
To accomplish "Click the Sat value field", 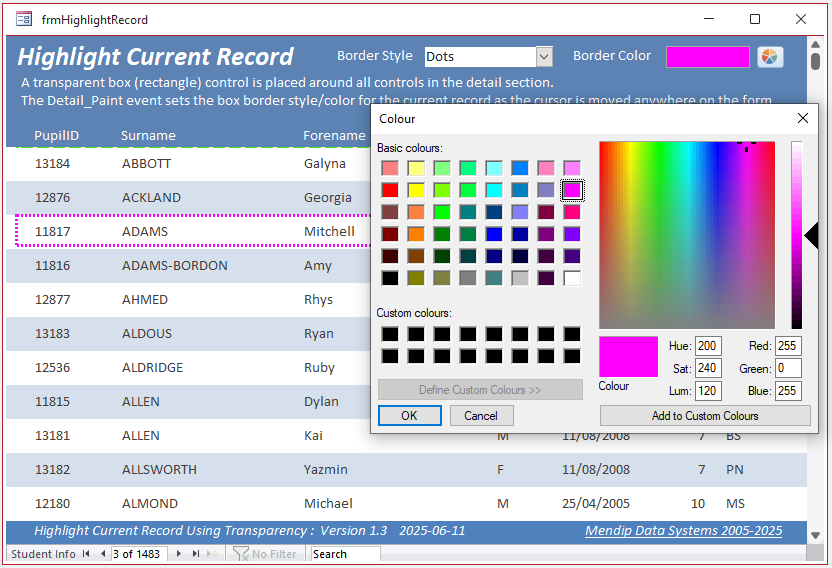I will pos(708,368).
